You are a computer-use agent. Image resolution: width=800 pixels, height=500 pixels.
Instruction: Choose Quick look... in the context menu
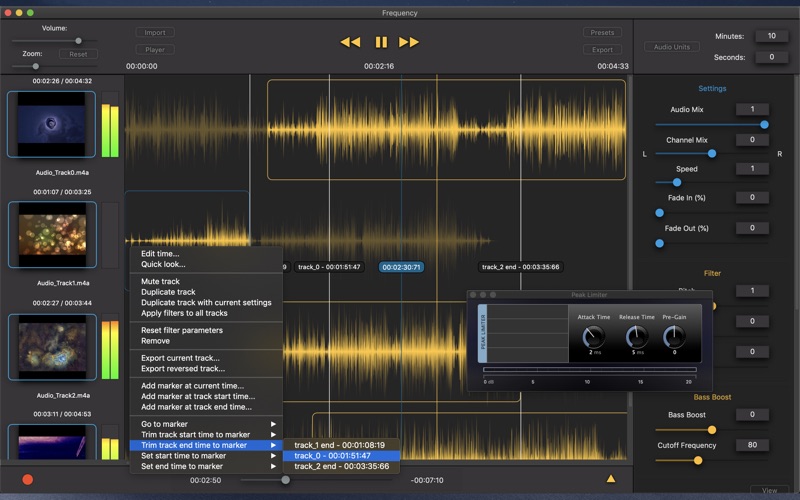206,264
